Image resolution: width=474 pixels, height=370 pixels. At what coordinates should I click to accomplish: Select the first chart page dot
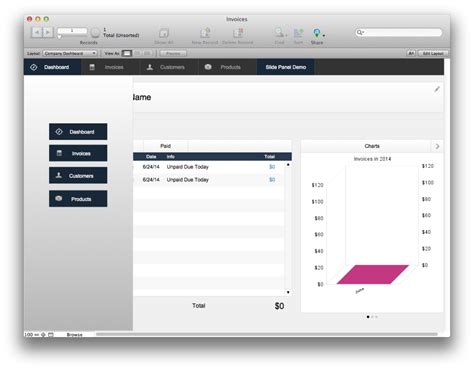pyautogui.click(x=368, y=317)
